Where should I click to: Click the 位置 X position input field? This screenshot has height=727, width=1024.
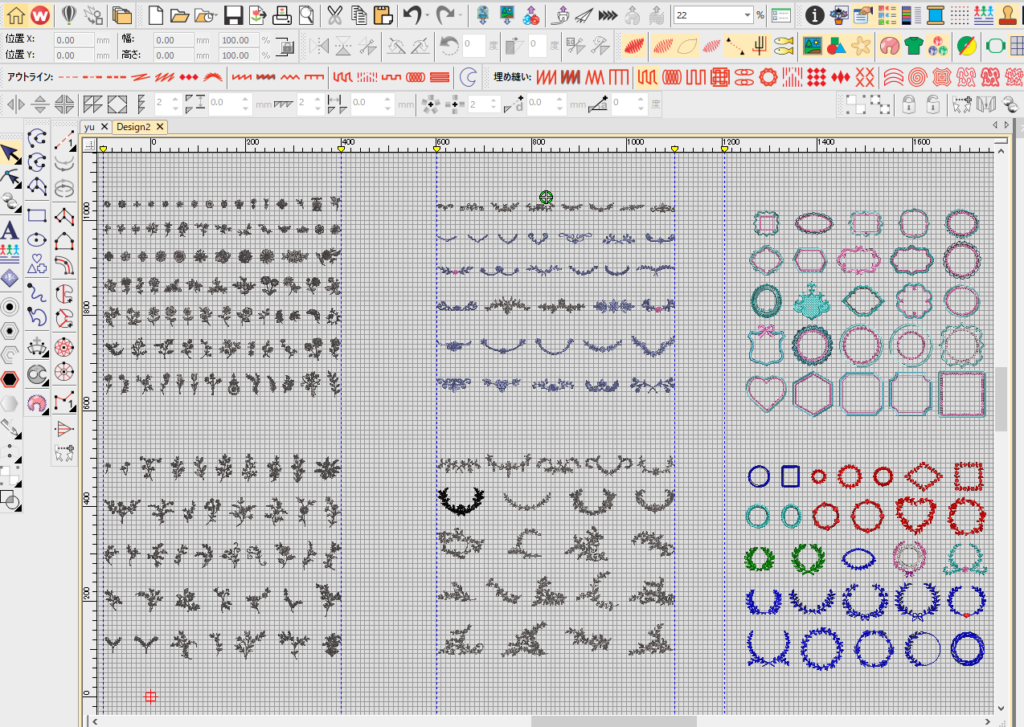click(x=78, y=40)
